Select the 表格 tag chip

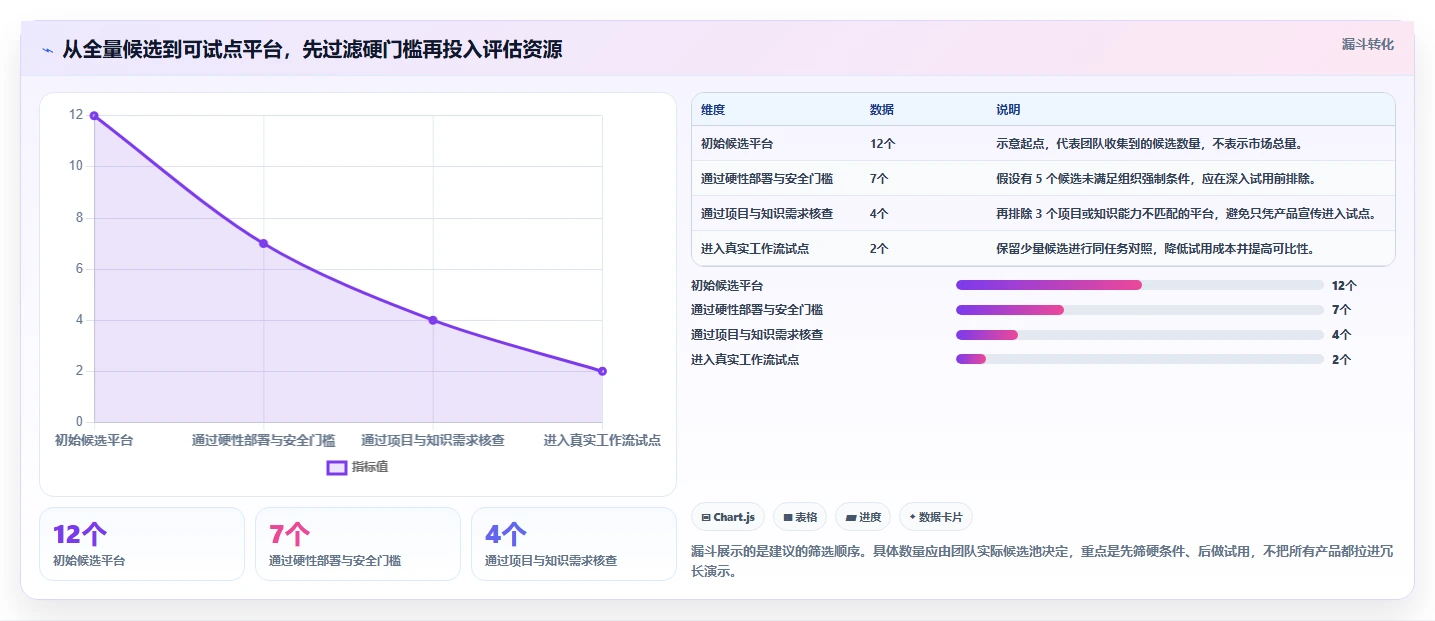(800, 517)
